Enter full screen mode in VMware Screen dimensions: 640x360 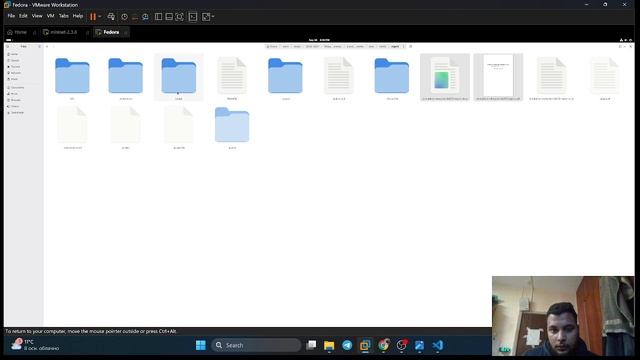click(x=180, y=17)
